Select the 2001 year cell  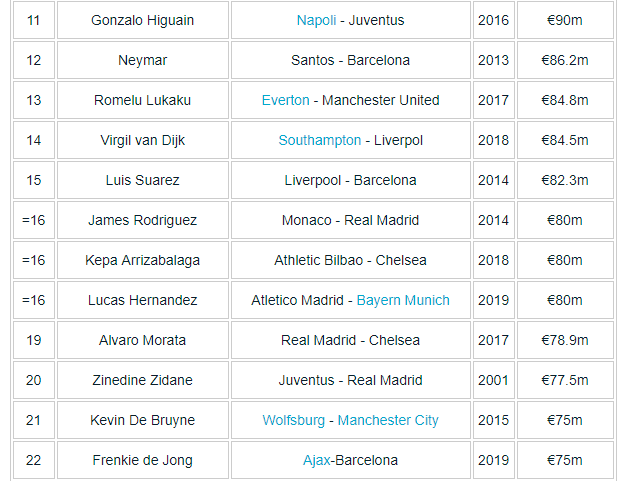(493, 380)
